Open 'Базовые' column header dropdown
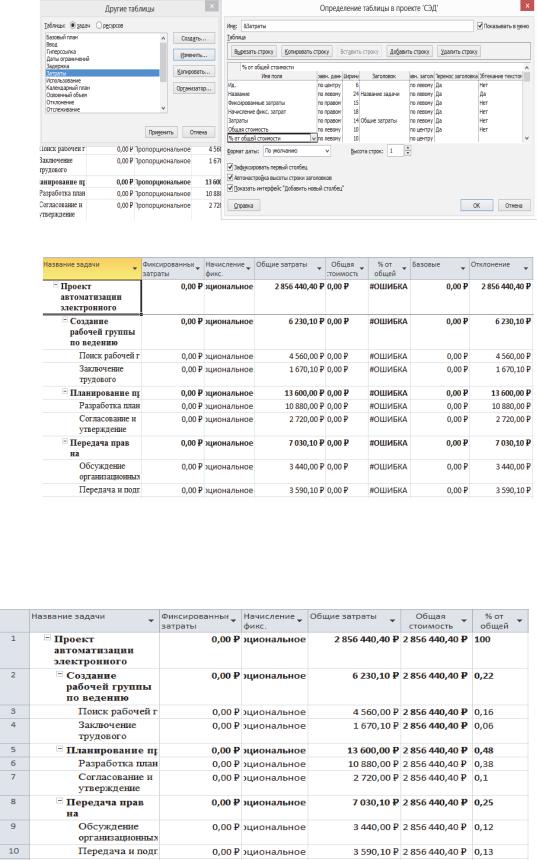 coord(462,268)
